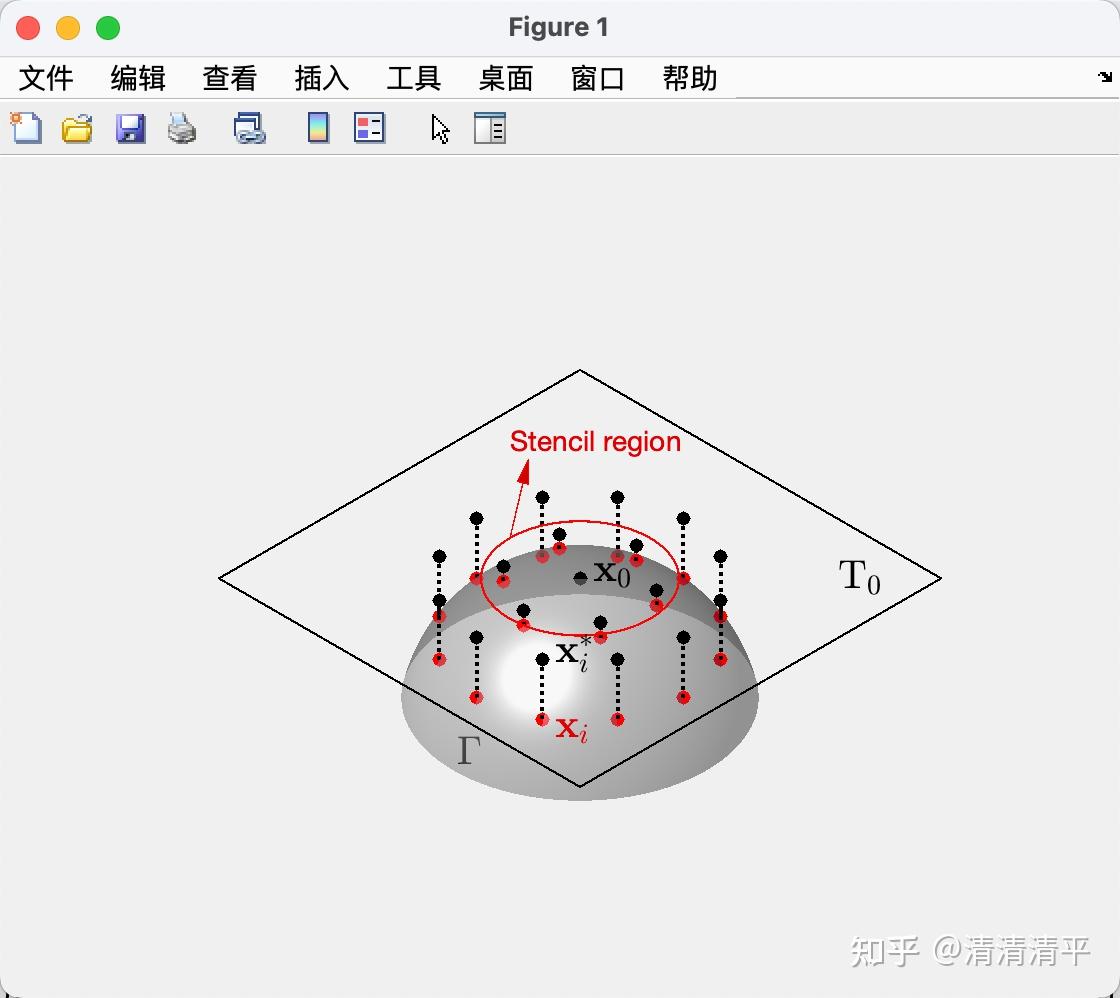Create a new figure
Screen dimensions: 1120x998
tap(25, 128)
